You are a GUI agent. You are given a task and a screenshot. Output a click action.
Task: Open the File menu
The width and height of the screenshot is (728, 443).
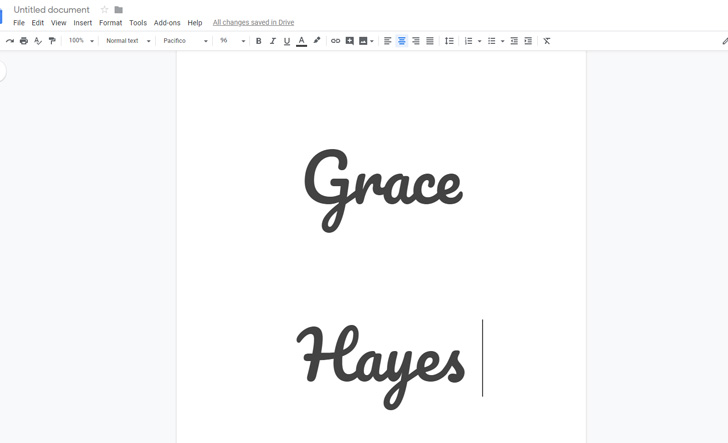(x=19, y=23)
